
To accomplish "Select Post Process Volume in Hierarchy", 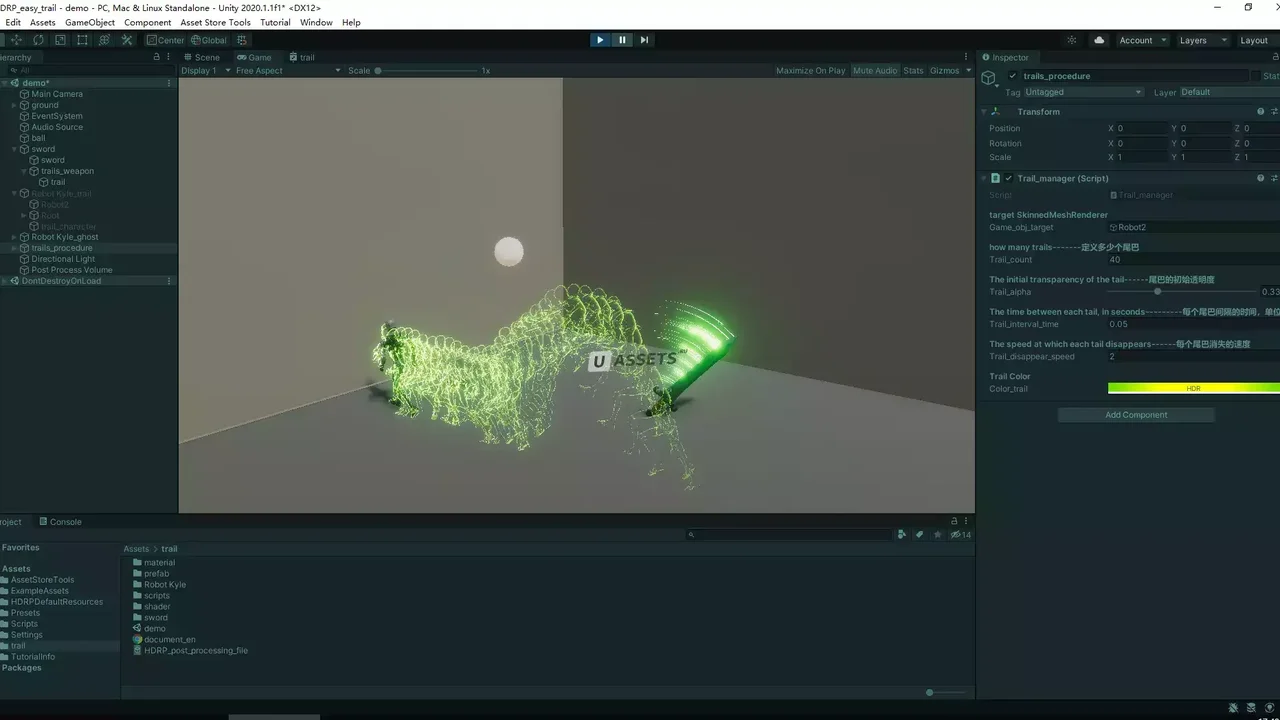I will pos(71,270).
